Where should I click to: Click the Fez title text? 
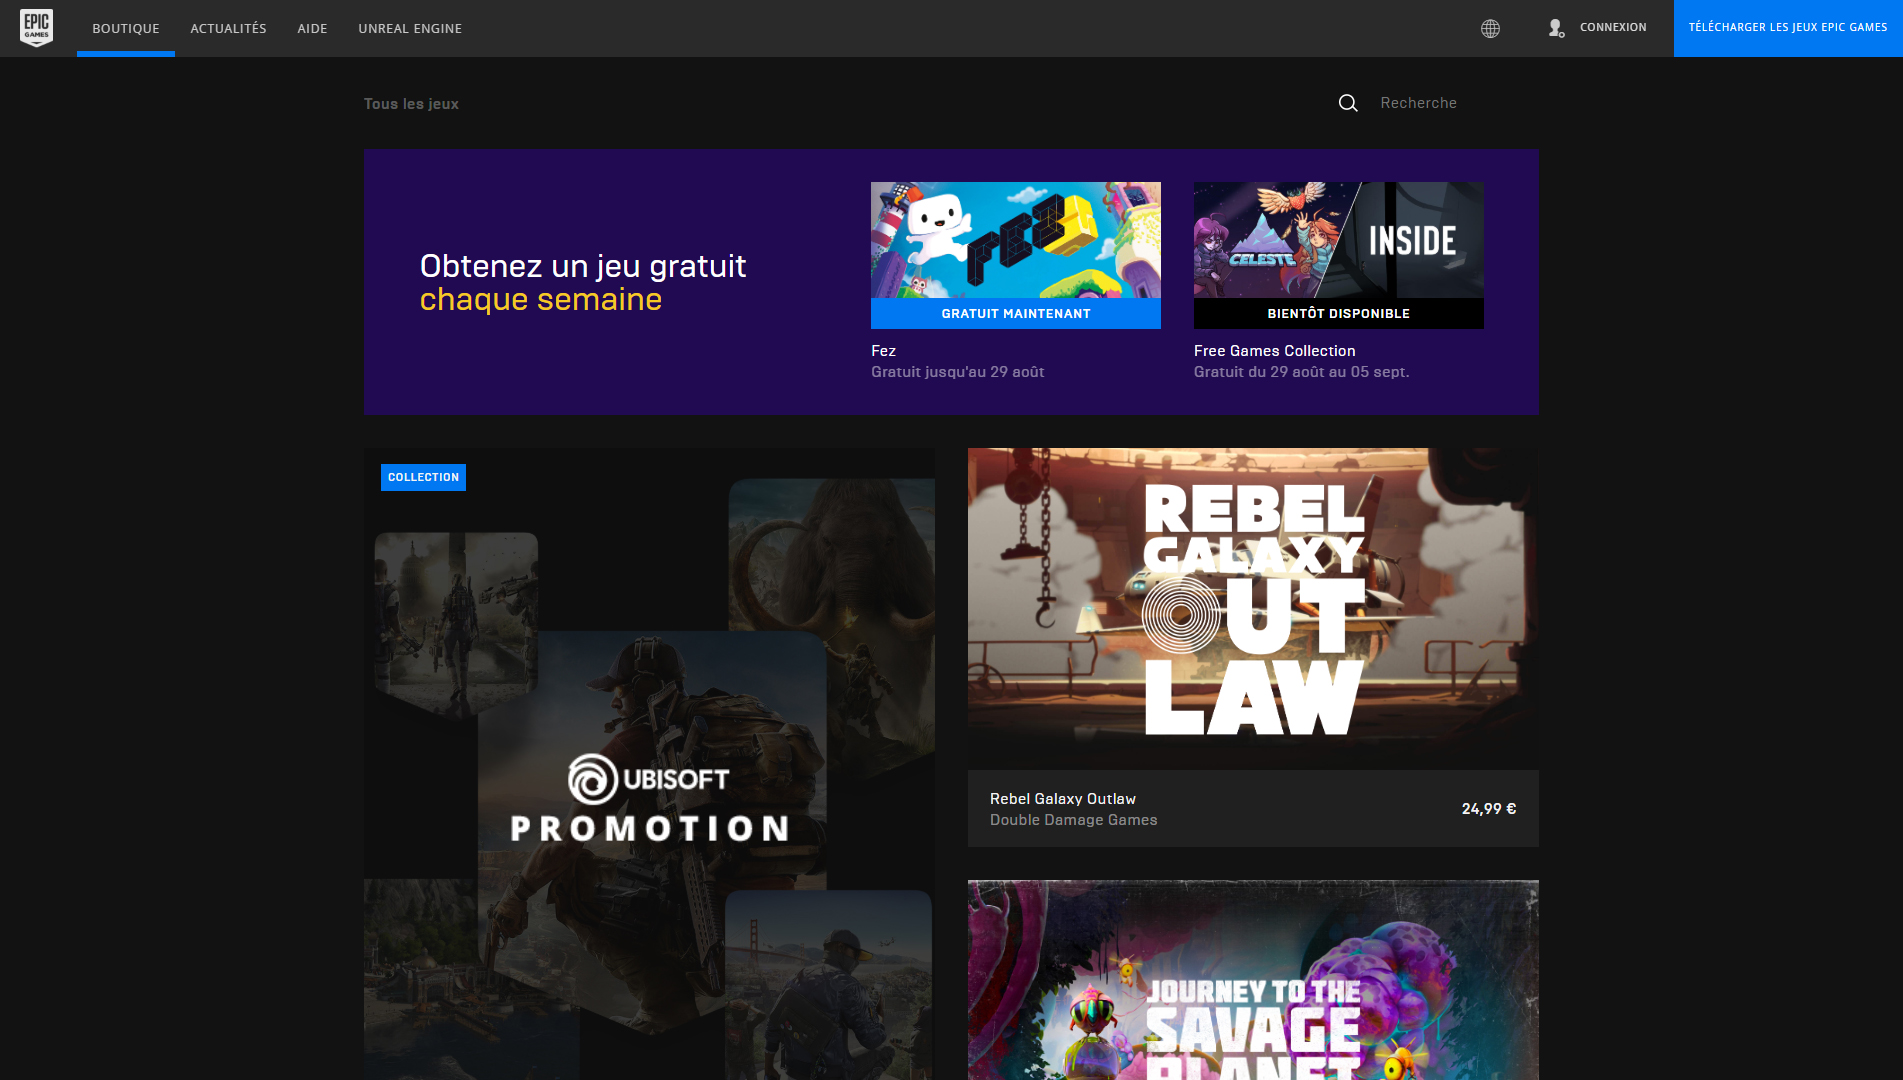pos(883,351)
